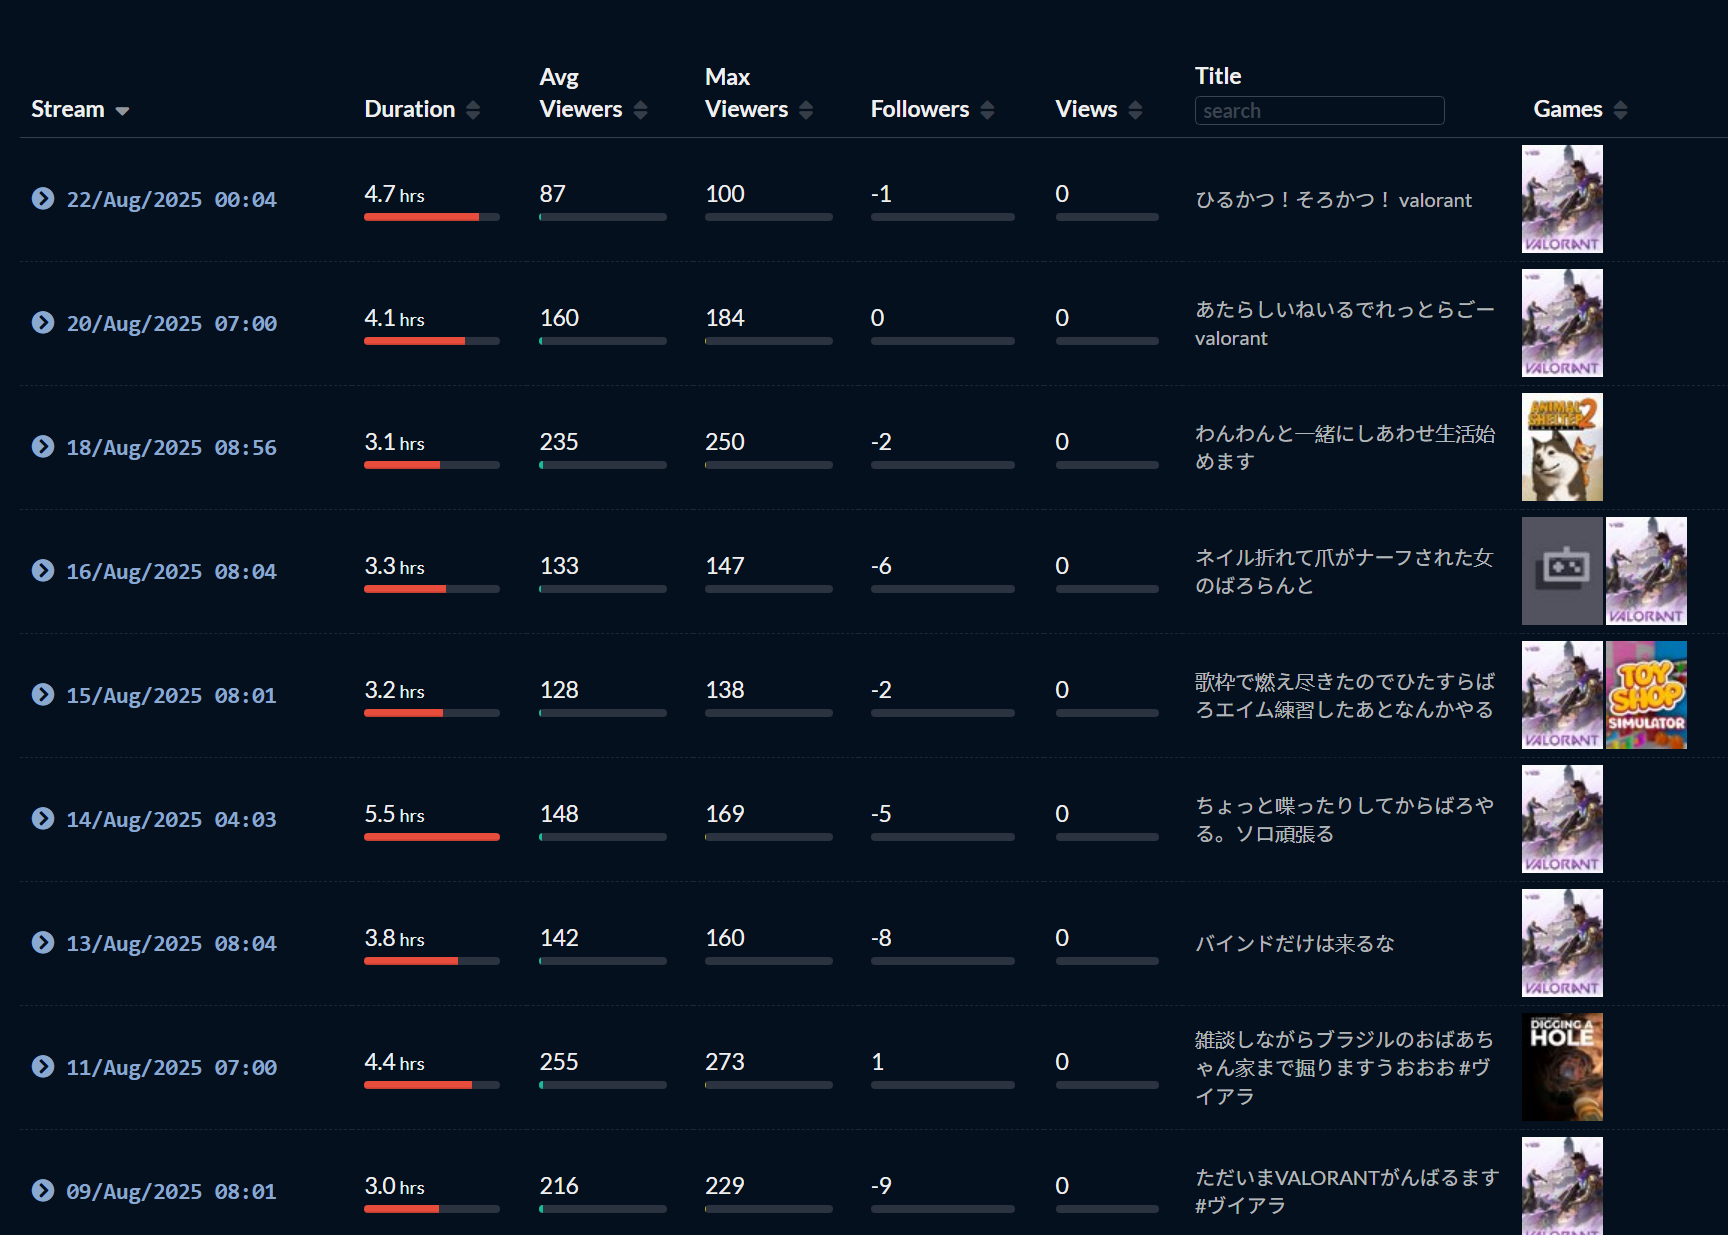Open Valorant thumbnail in 15/Aug/2025 row
The width and height of the screenshot is (1728, 1235).
[1562, 695]
